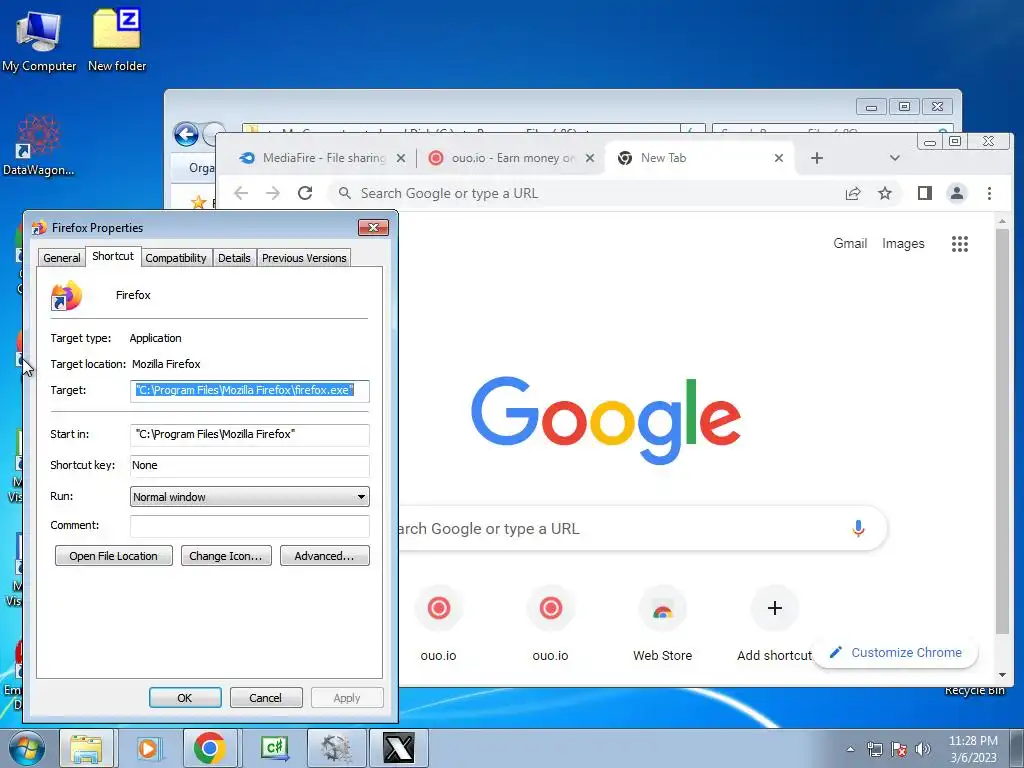Screen dimensions: 1024x768
Task: Focus Chrome's address bar
Action: (588, 193)
